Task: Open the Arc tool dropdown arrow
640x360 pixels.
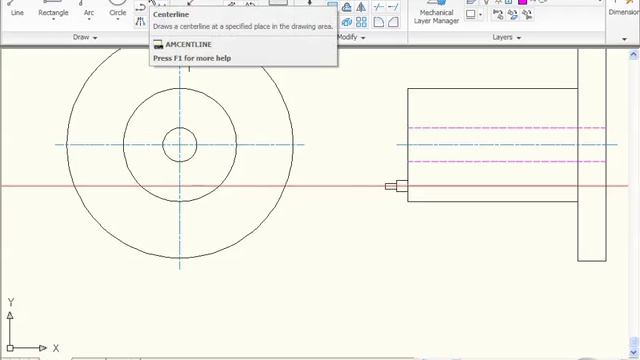Action: coord(89,19)
